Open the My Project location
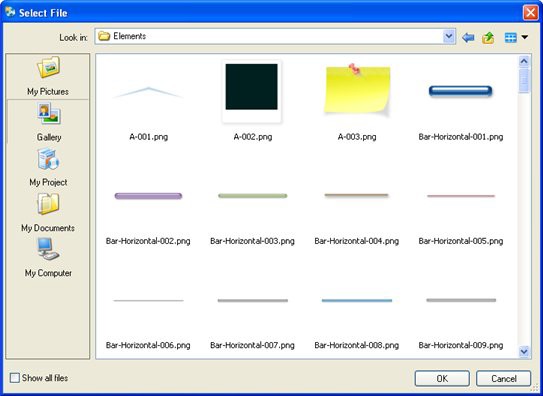Viewport: 543px width, 396px height. [48, 167]
